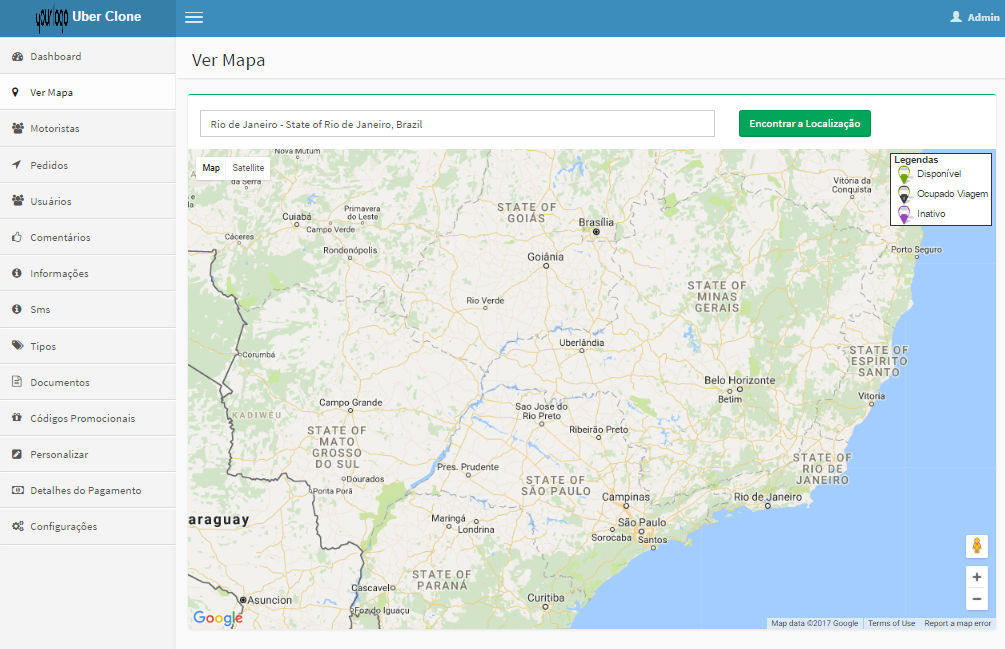Open the Ver Mapa menu item
Viewport: 1005px width, 649px height.
click(88, 92)
